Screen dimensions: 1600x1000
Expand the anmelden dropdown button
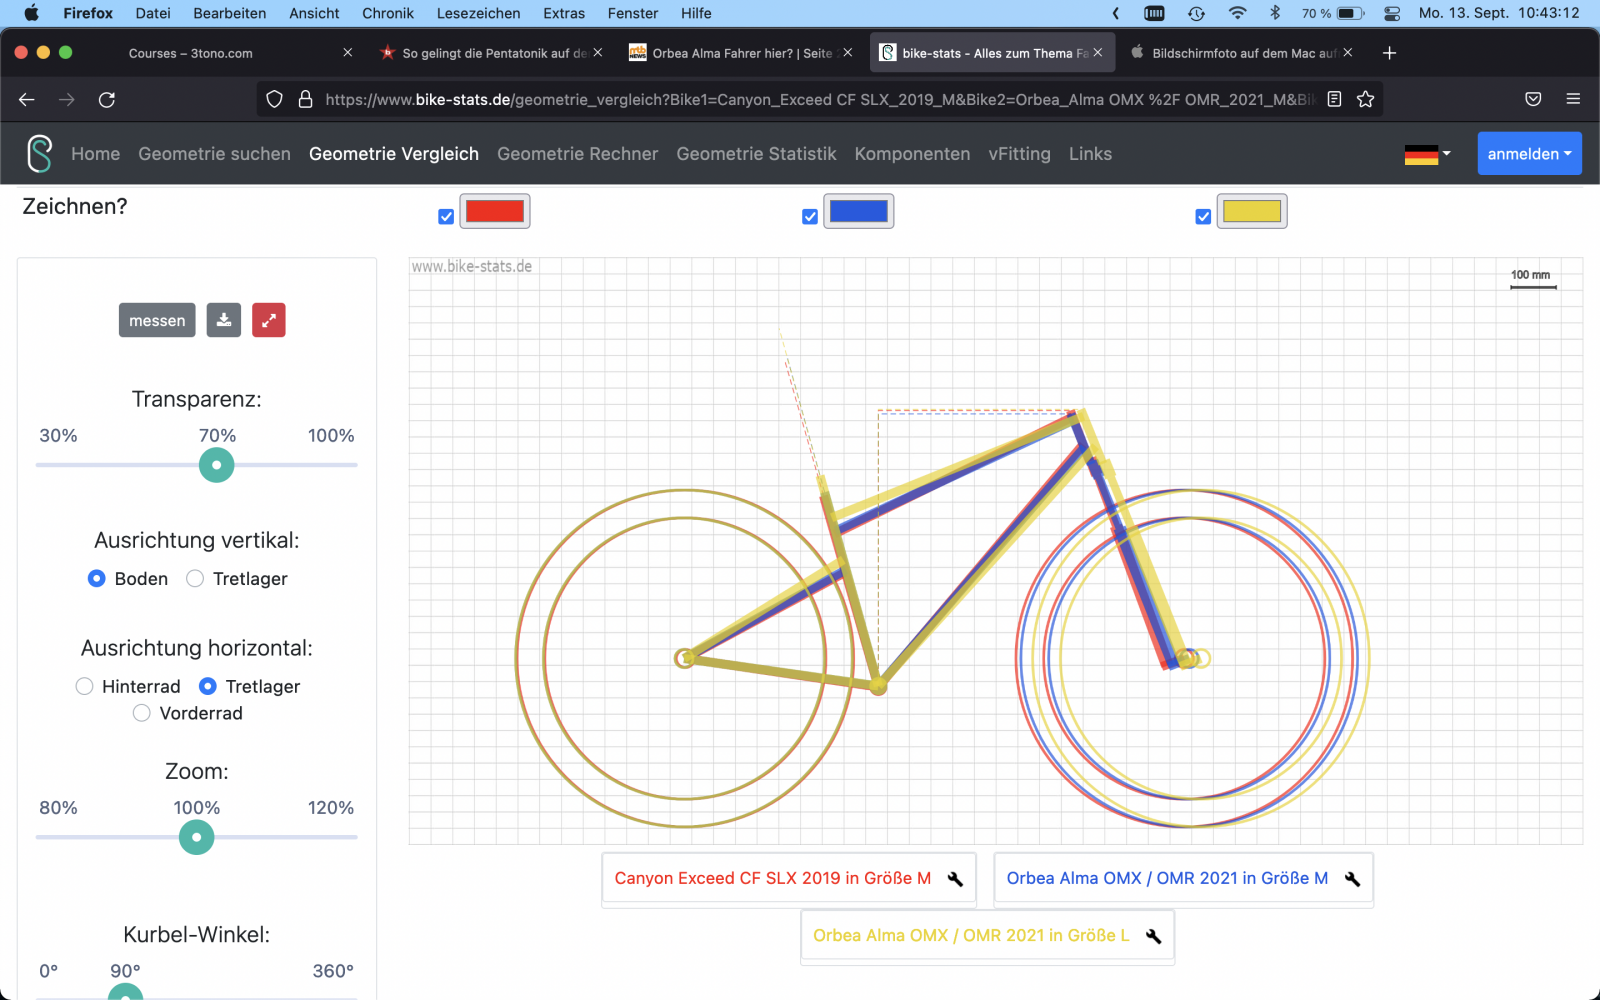click(1529, 154)
